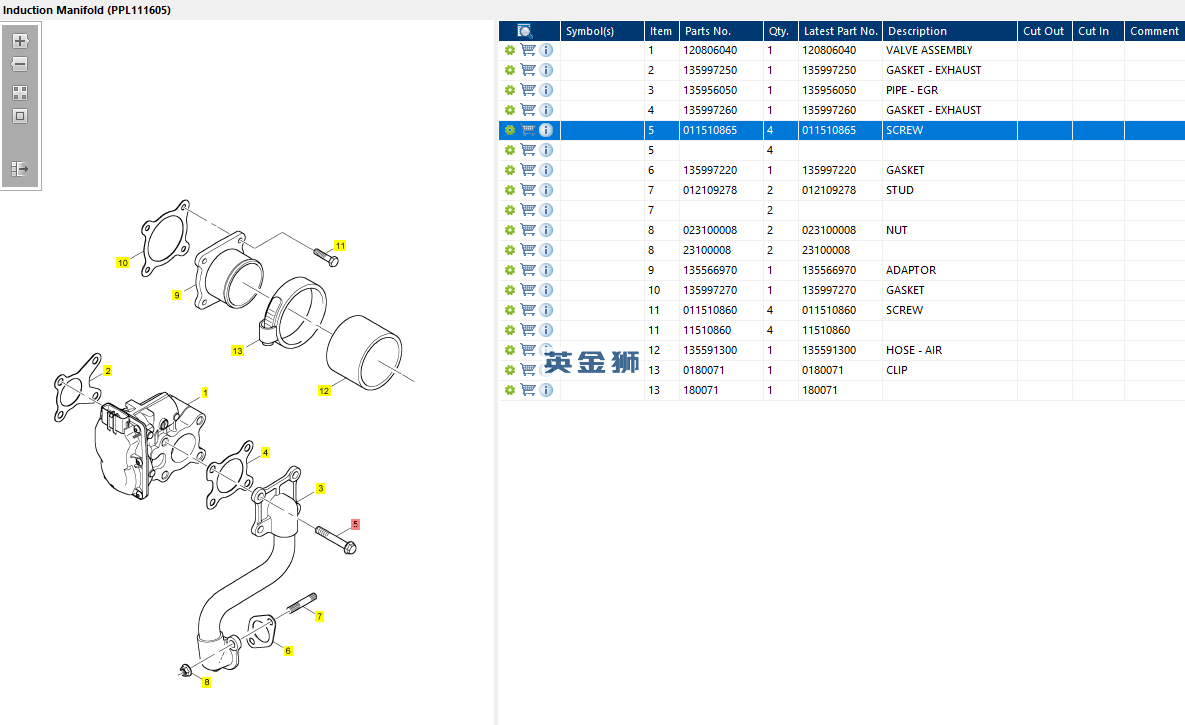This screenshot has width=1185, height=725.
Task: Select the PIPE - EGR description
Action: 912,90
